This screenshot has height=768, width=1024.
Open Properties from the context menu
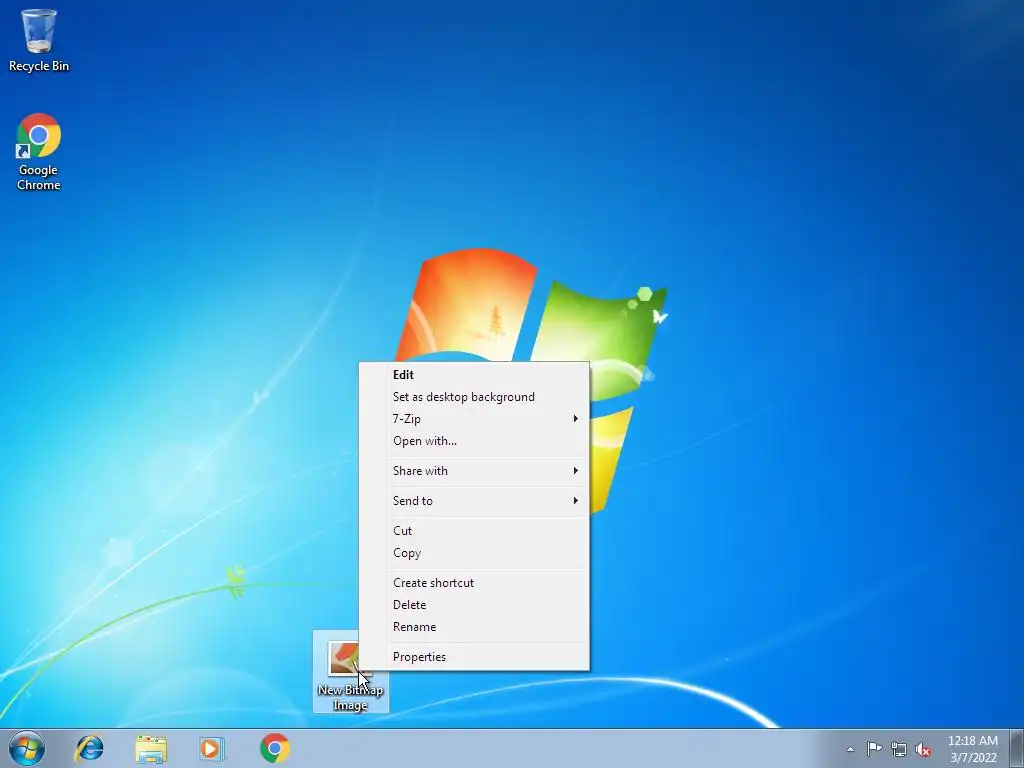pyautogui.click(x=474, y=657)
